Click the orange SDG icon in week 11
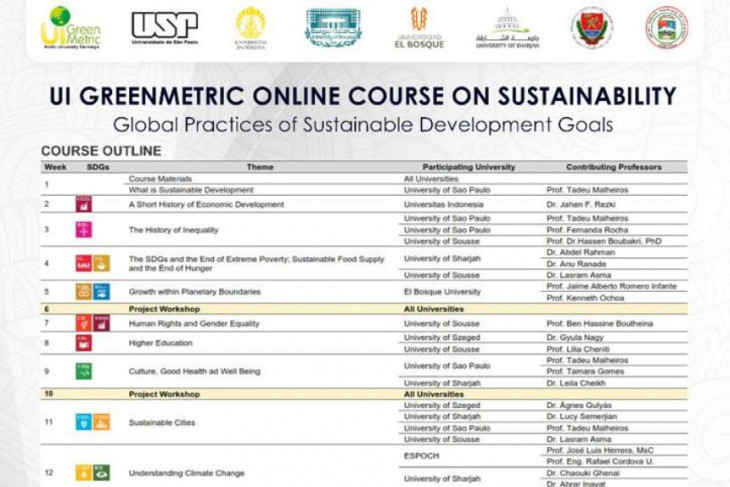 point(101,422)
